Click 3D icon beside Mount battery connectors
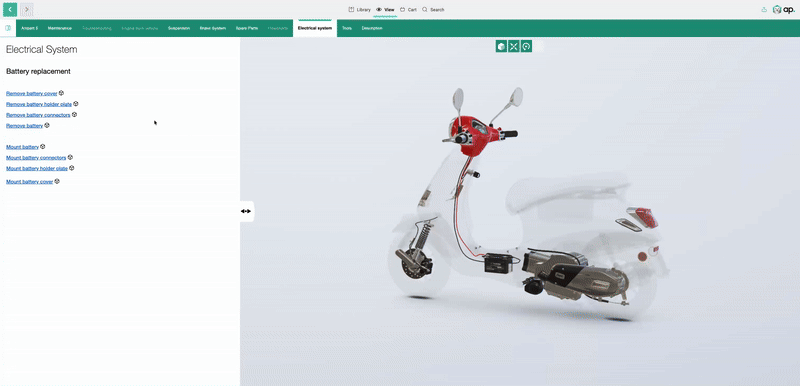Viewport: 800px width, 386px height. coord(70,157)
